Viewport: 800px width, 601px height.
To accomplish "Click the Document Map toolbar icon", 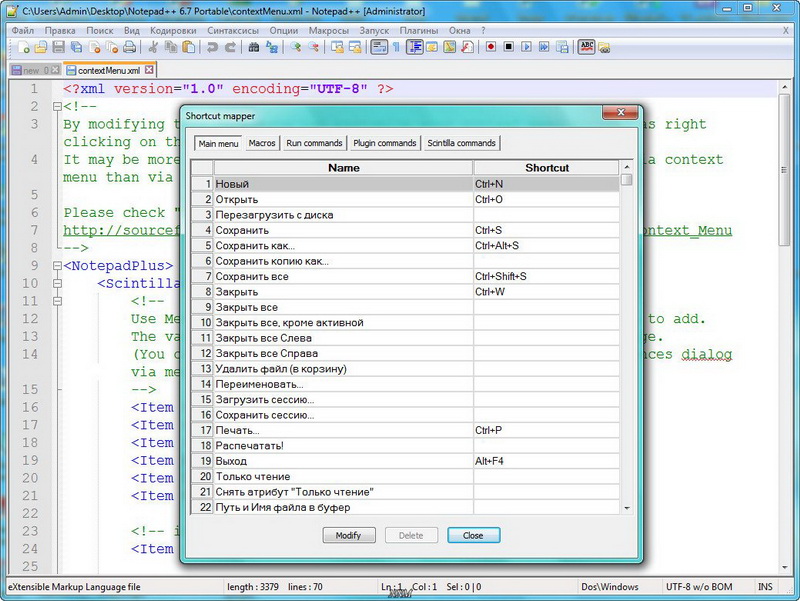I will click(x=449, y=47).
